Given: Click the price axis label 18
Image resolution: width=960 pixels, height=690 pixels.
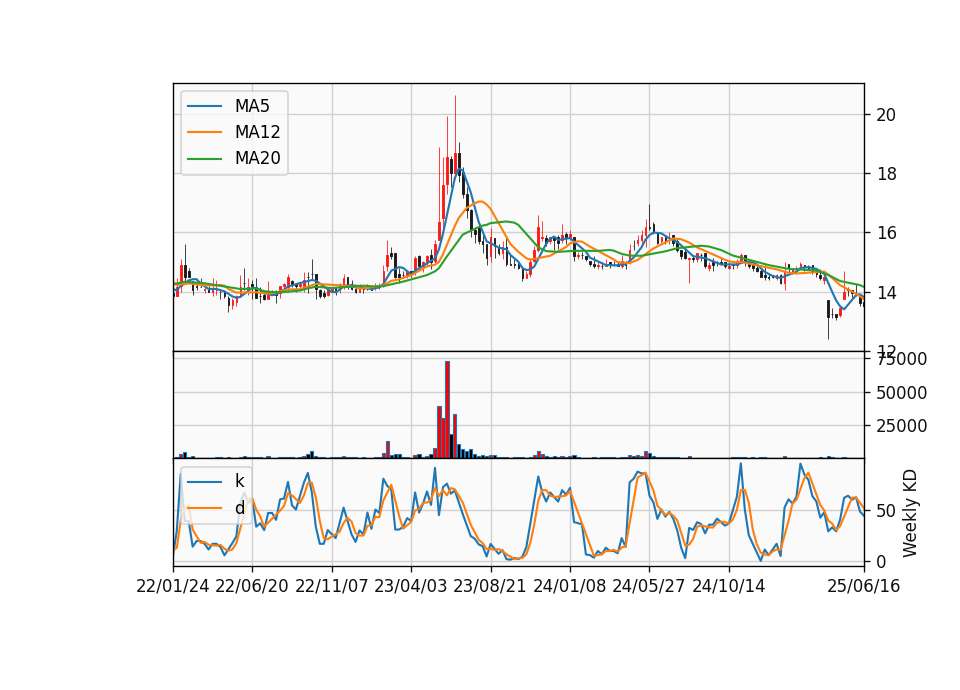Looking at the screenshot, I should tap(886, 174).
